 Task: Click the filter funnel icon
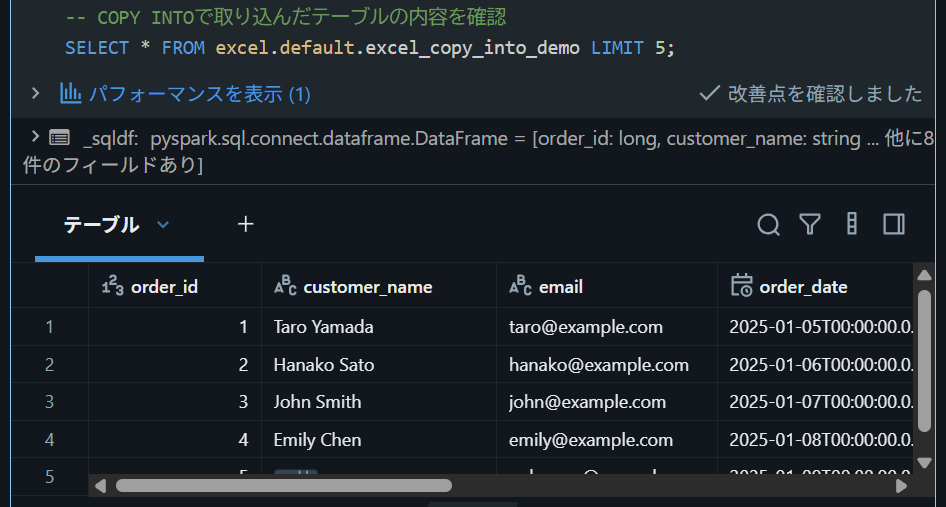click(810, 225)
